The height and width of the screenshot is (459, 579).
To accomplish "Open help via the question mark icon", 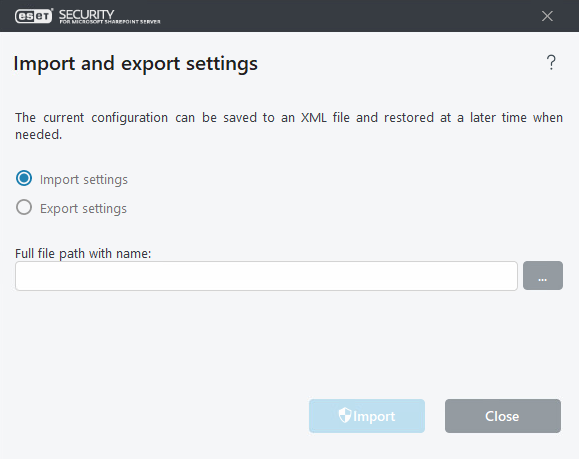I will tap(551, 62).
